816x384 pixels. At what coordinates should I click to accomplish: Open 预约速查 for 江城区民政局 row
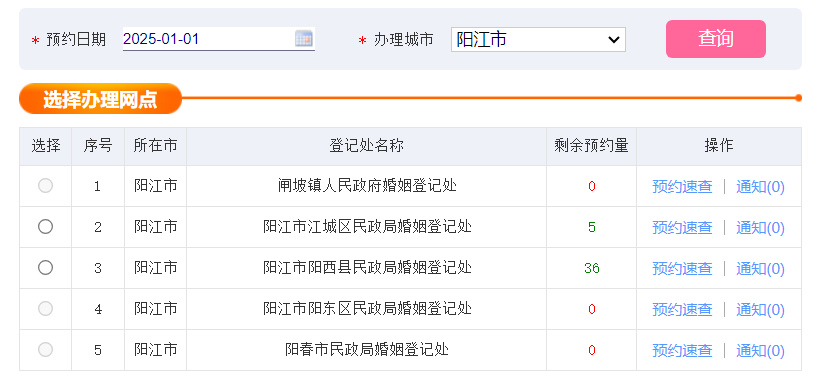(x=682, y=228)
